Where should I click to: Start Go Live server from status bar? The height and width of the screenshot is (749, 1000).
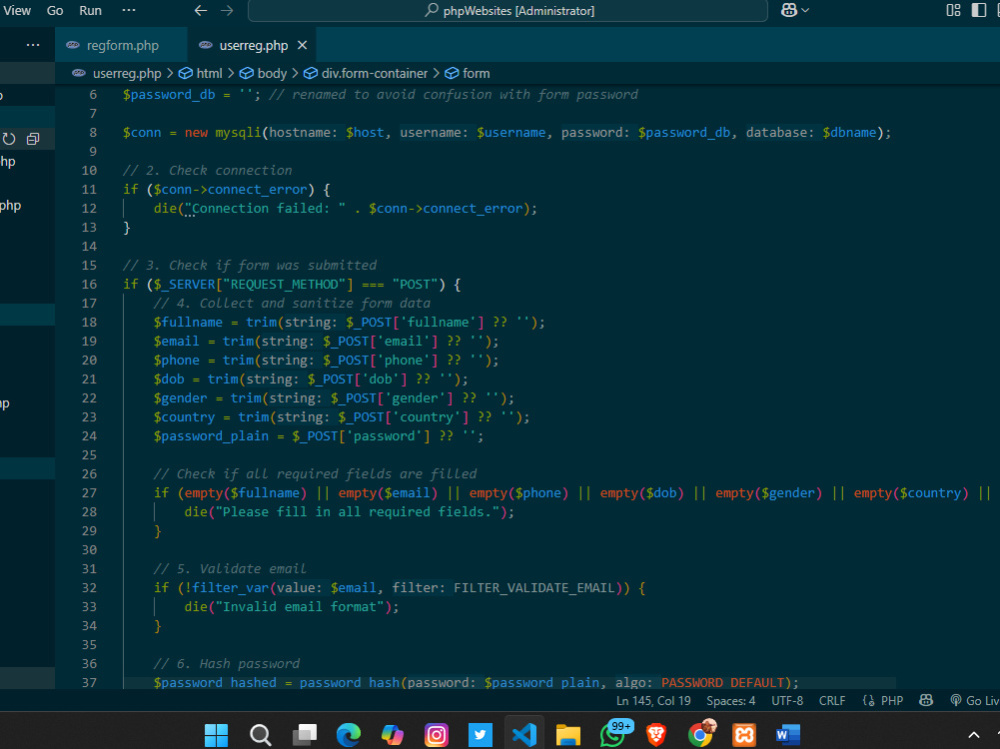pos(974,701)
